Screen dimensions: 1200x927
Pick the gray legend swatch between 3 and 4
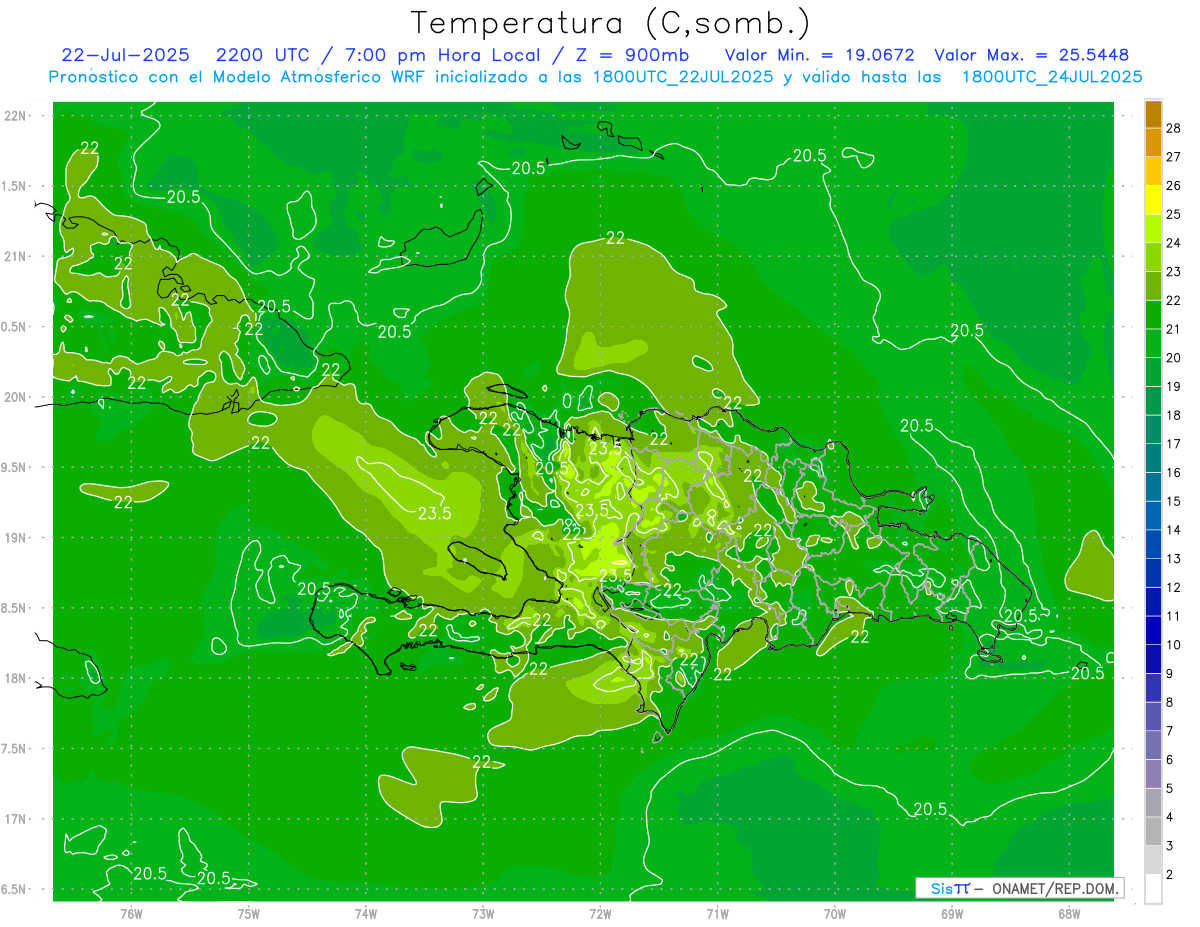pyautogui.click(x=1153, y=832)
